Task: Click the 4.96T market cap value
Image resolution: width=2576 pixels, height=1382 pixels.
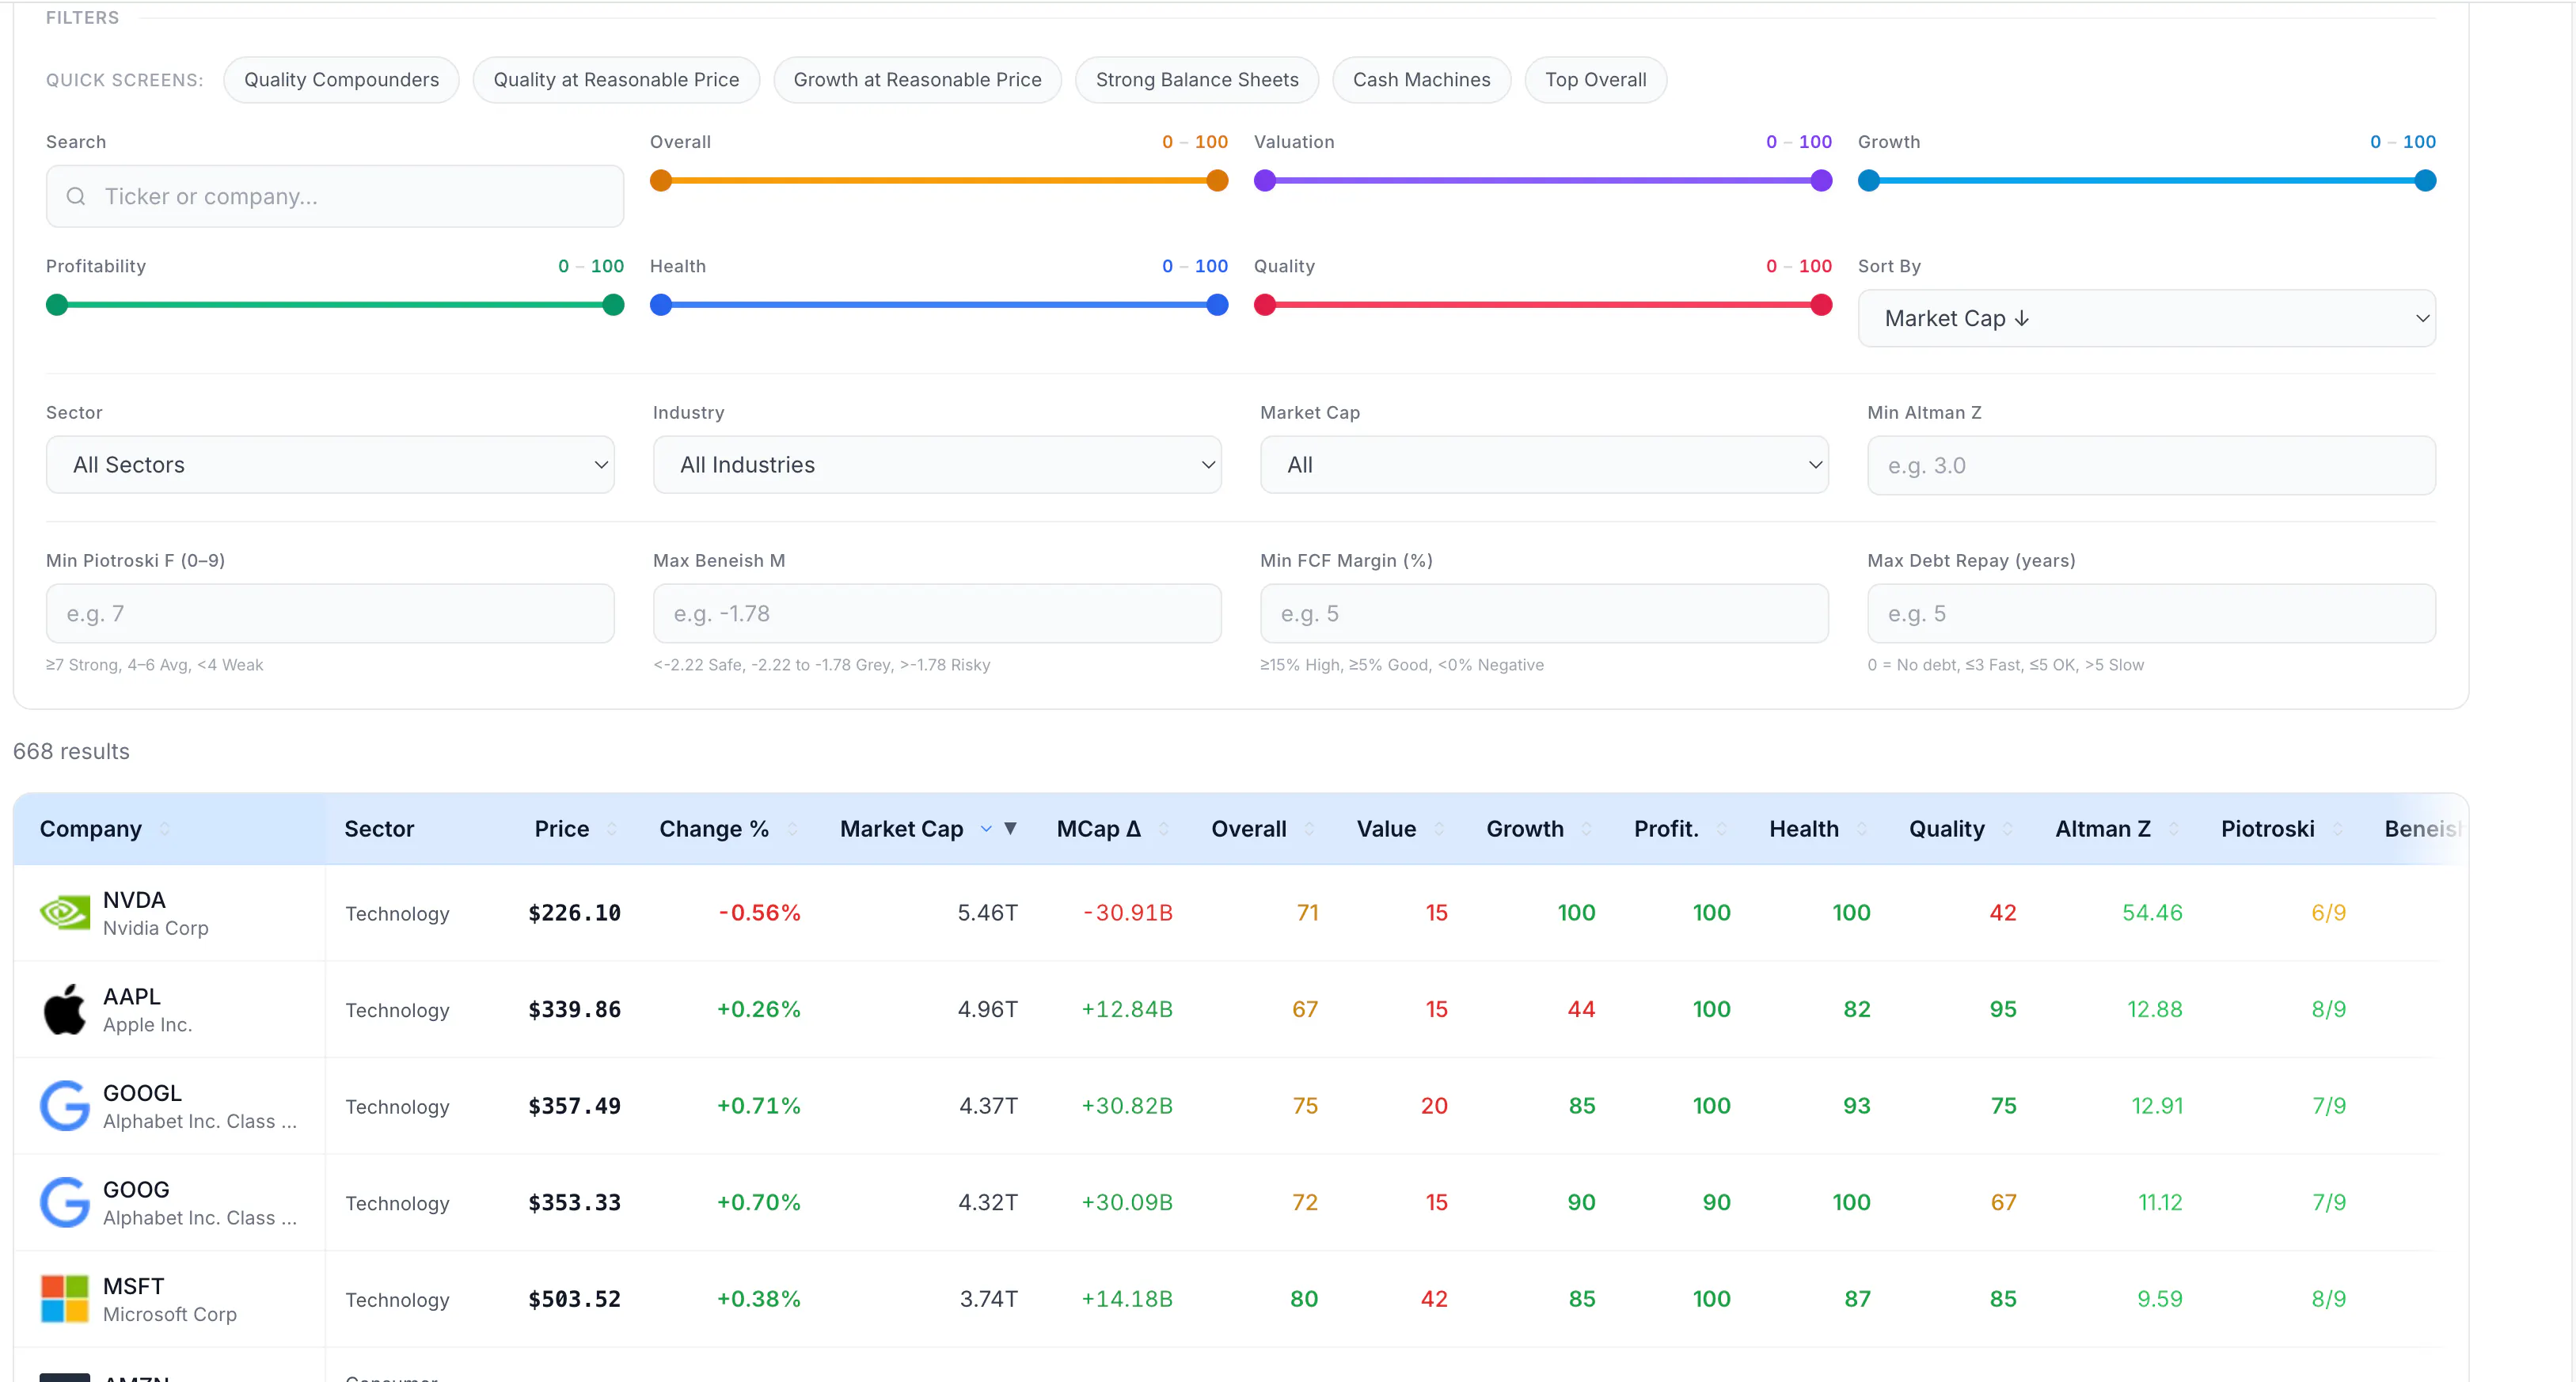Action: 987,1009
